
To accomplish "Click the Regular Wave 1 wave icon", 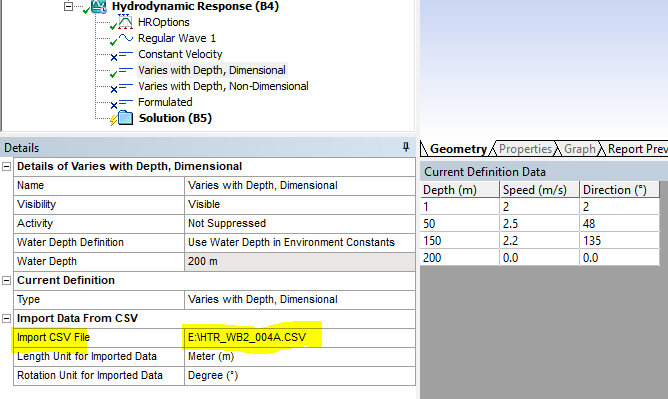I will (126, 38).
